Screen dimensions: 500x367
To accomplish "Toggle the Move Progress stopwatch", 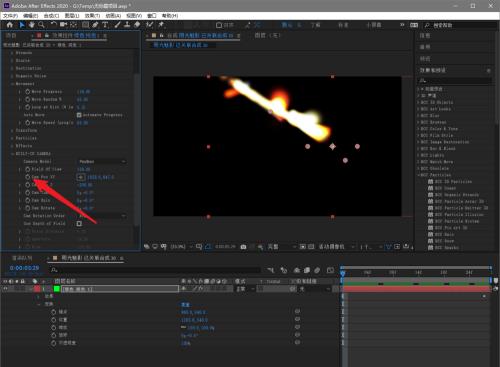I will pyautogui.click(x=28, y=91).
